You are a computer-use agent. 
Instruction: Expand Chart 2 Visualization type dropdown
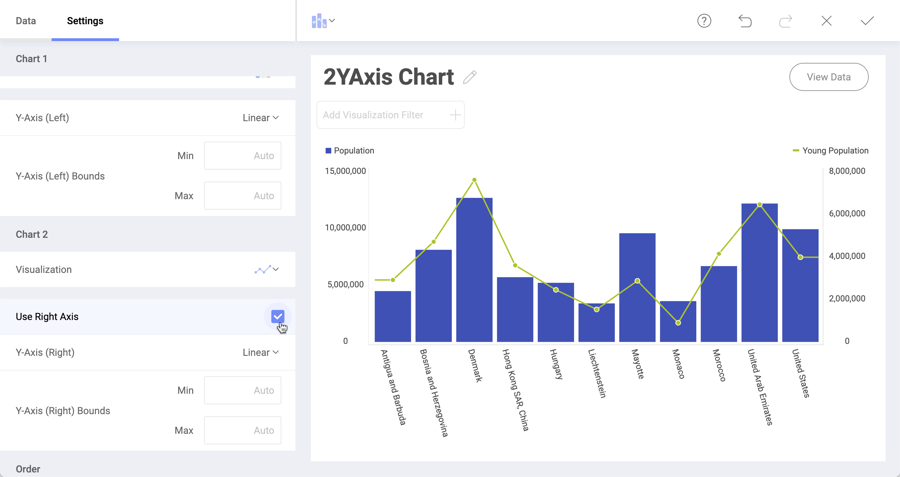click(266, 270)
